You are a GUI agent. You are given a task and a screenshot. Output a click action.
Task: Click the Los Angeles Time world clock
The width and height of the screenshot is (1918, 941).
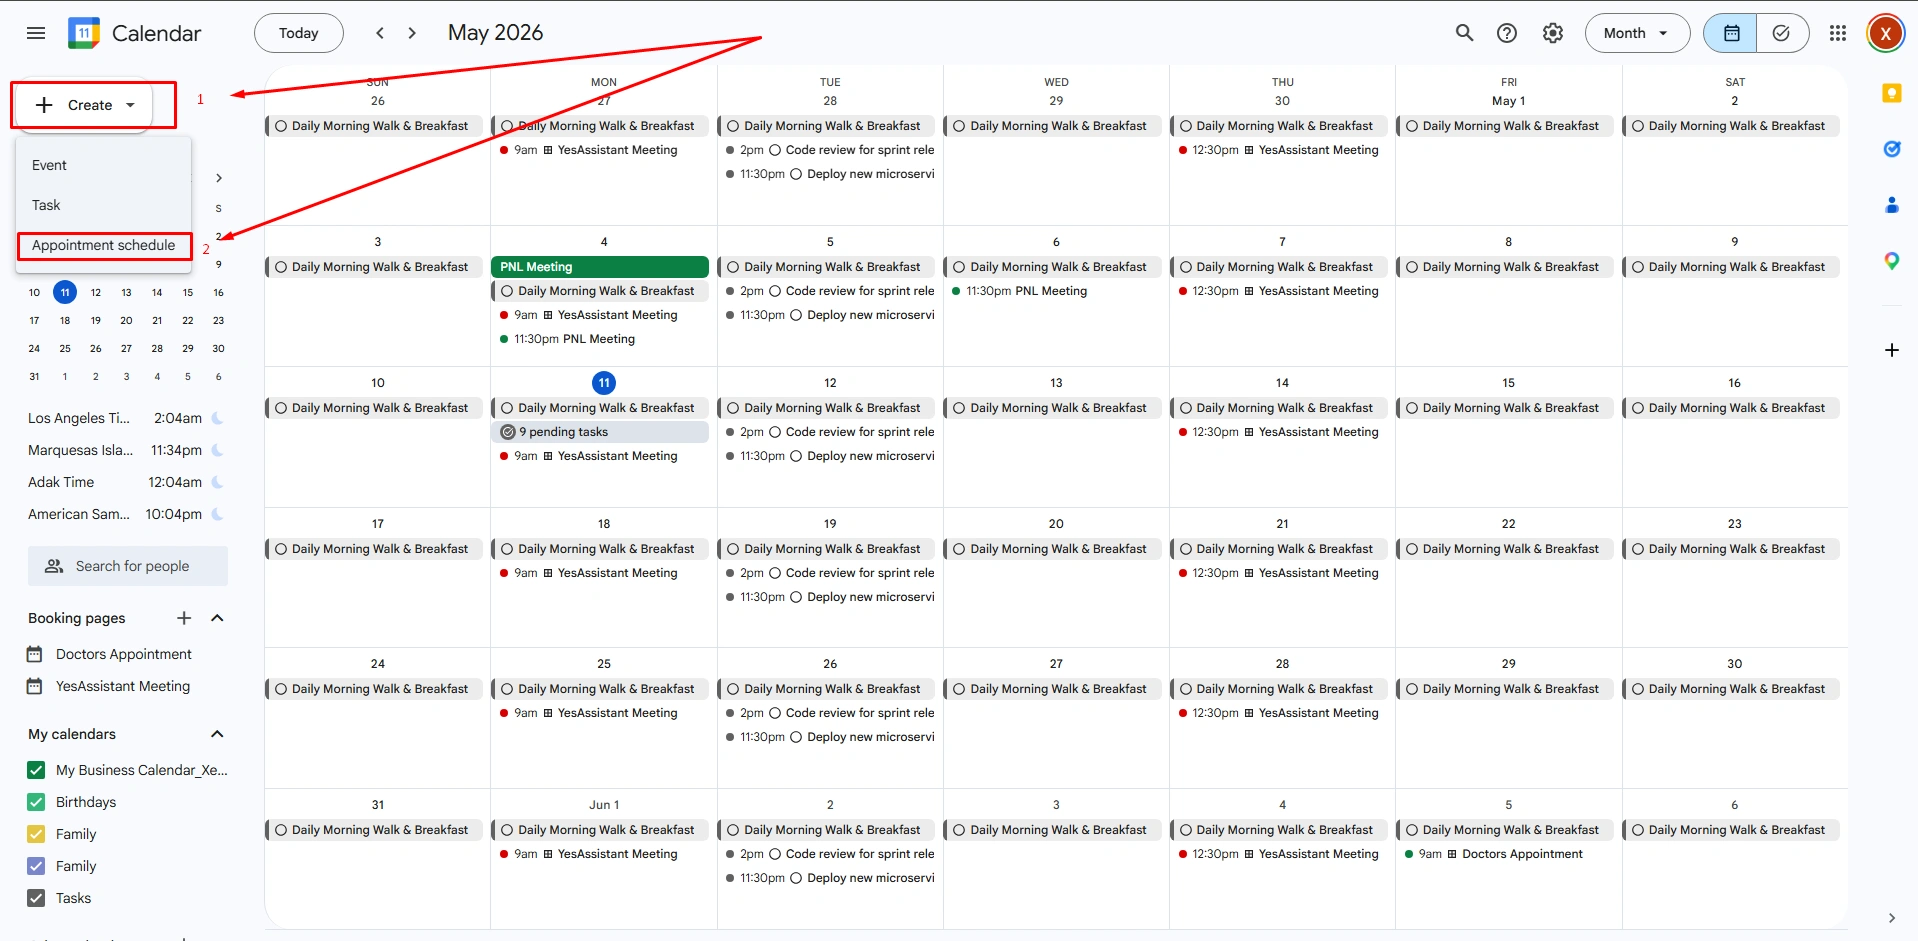[126, 418]
